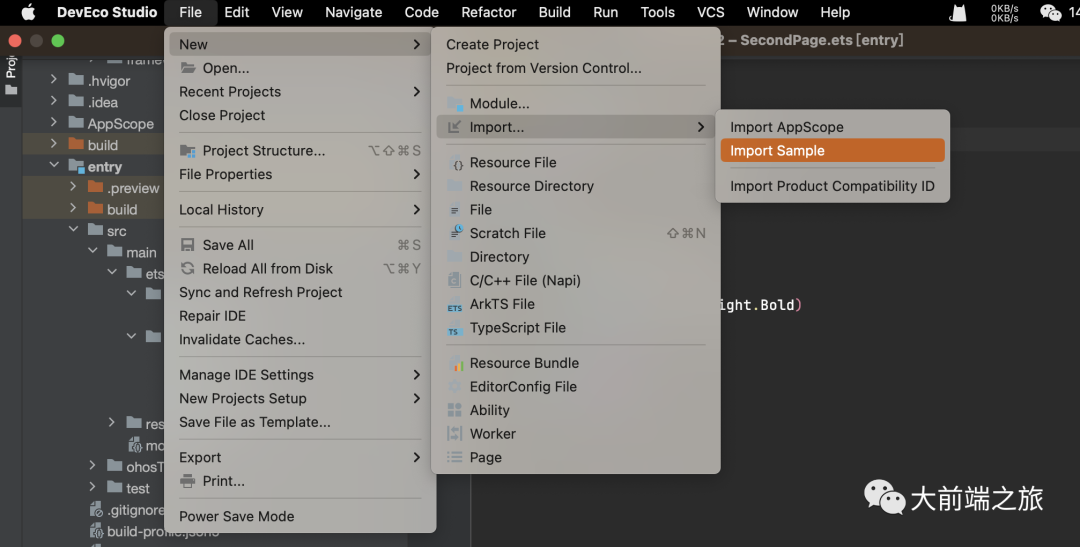Open the Refactor menu in menu bar
Viewport: 1080px width, 547px height.
tap(489, 12)
